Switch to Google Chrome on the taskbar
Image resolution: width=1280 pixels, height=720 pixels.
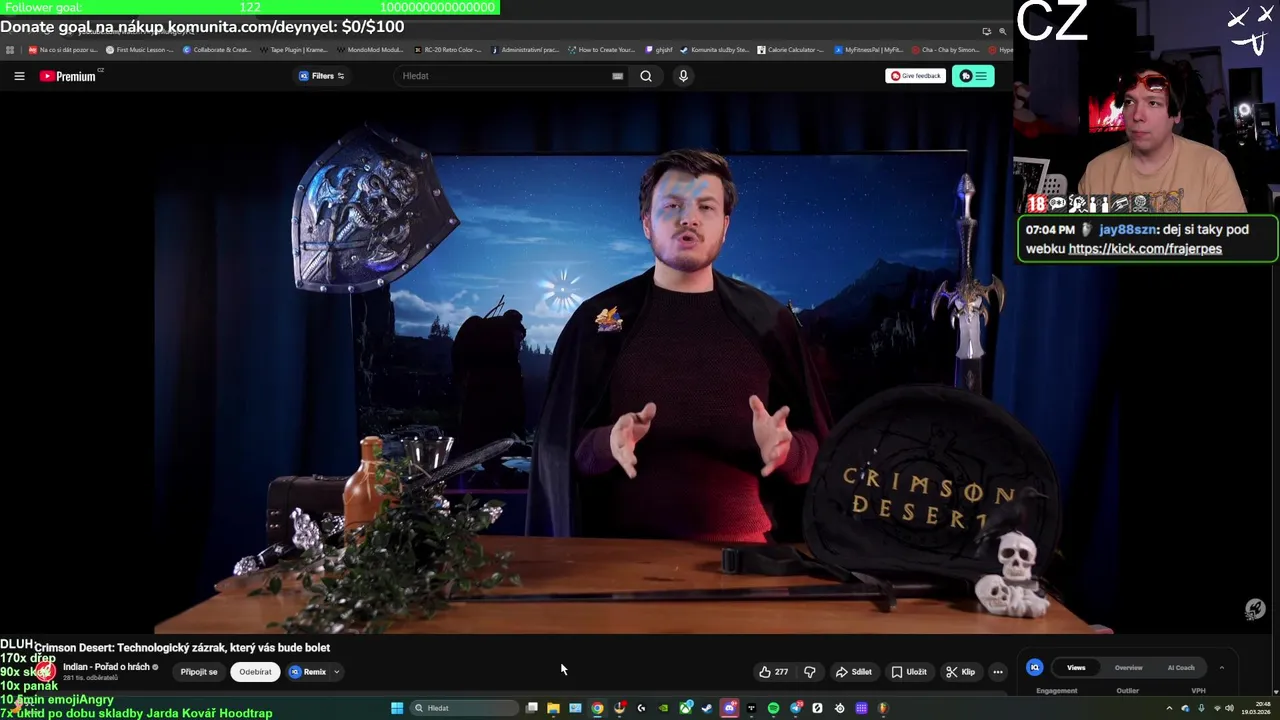597,708
